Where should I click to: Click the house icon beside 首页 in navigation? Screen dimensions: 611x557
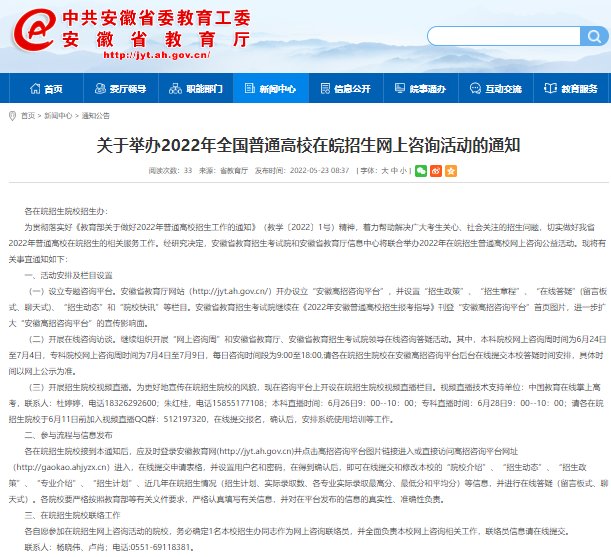33,89
